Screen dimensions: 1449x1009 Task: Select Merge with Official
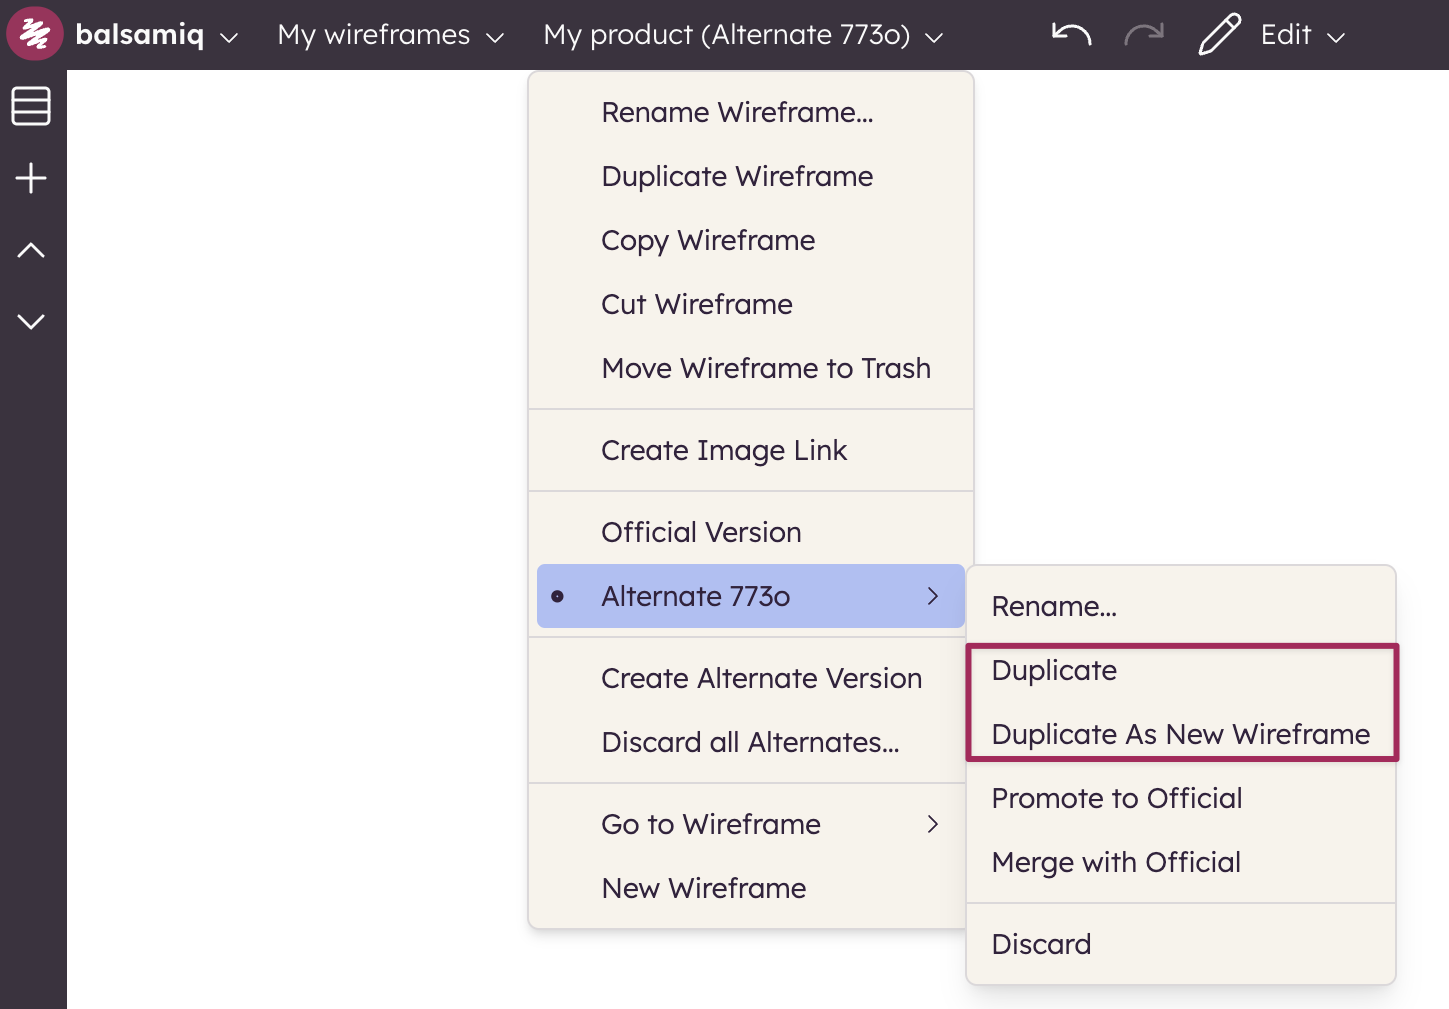[1181, 862]
